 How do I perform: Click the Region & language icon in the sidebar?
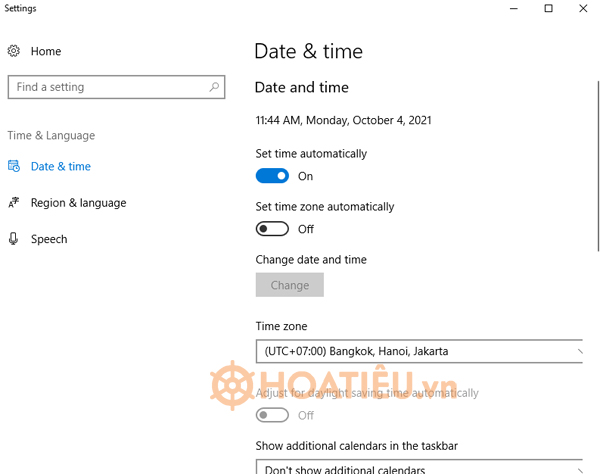point(14,203)
